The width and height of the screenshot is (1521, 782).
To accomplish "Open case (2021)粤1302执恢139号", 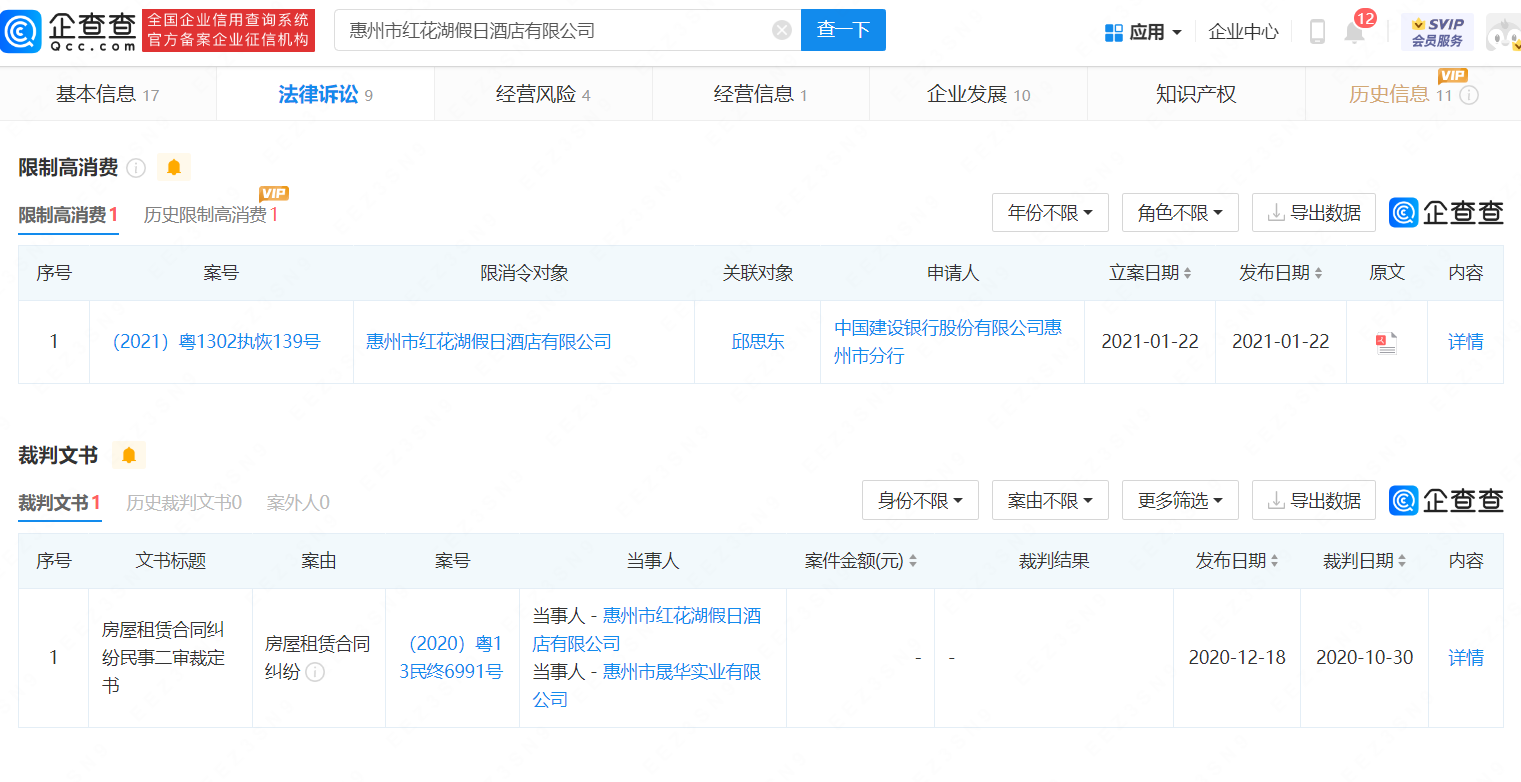I will click(215, 342).
